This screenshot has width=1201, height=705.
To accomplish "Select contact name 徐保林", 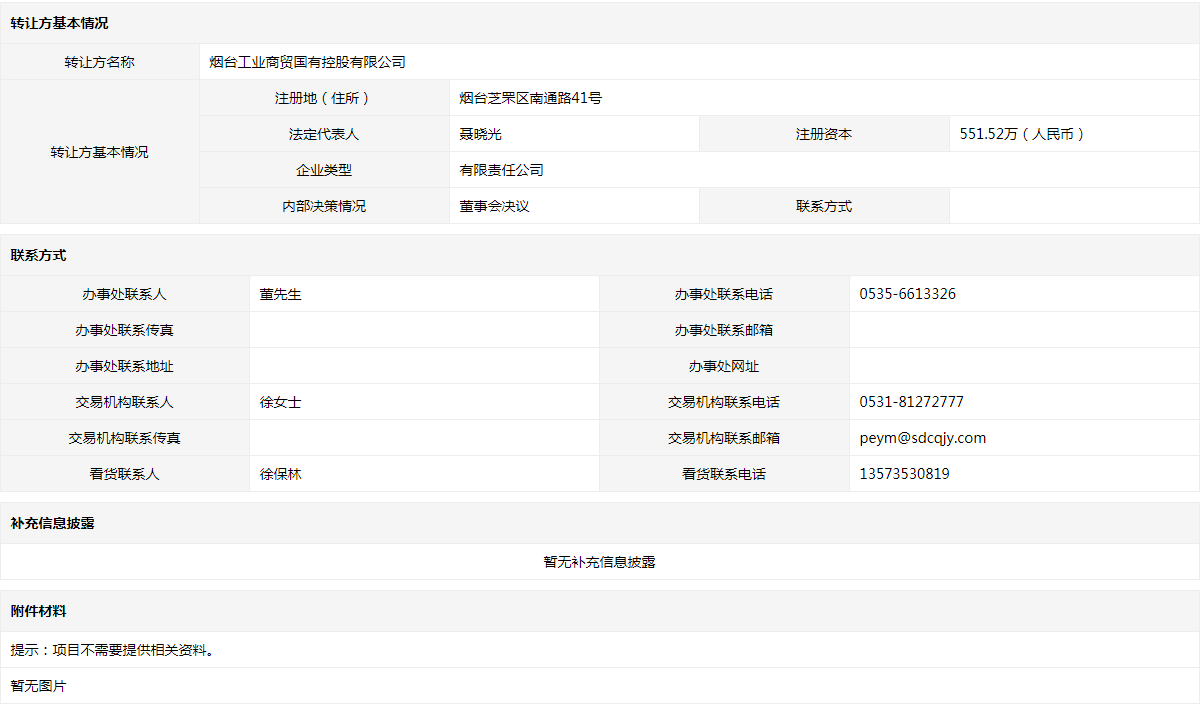I will click(x=281, y=474).
